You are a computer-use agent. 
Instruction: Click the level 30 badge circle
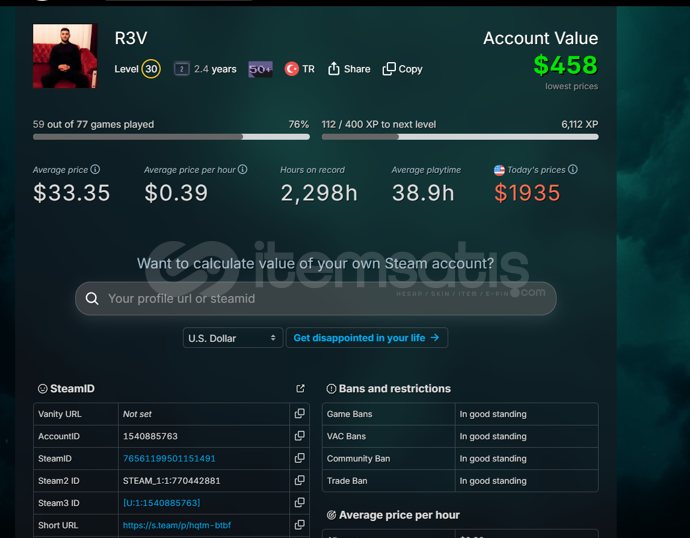(151, 69)
